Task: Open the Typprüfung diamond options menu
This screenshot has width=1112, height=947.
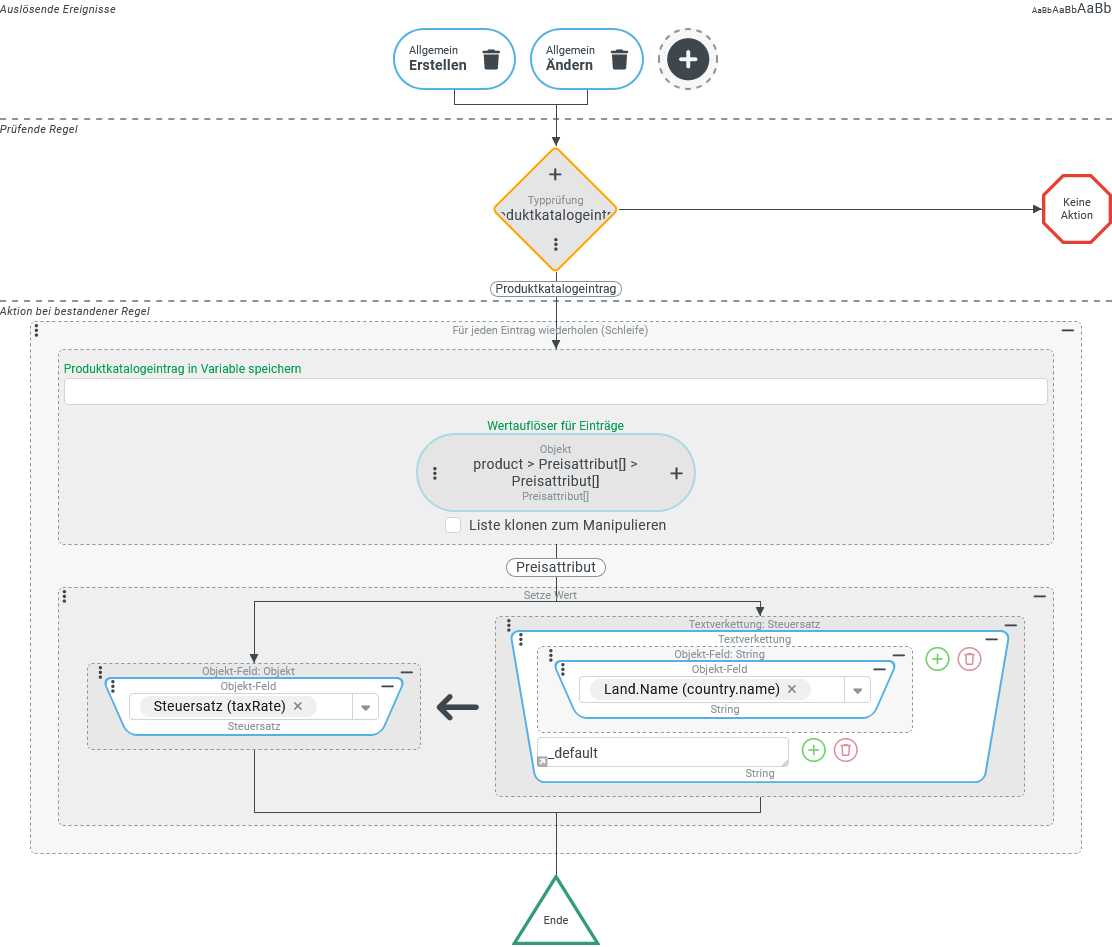Action: click(x=556, y=245)
